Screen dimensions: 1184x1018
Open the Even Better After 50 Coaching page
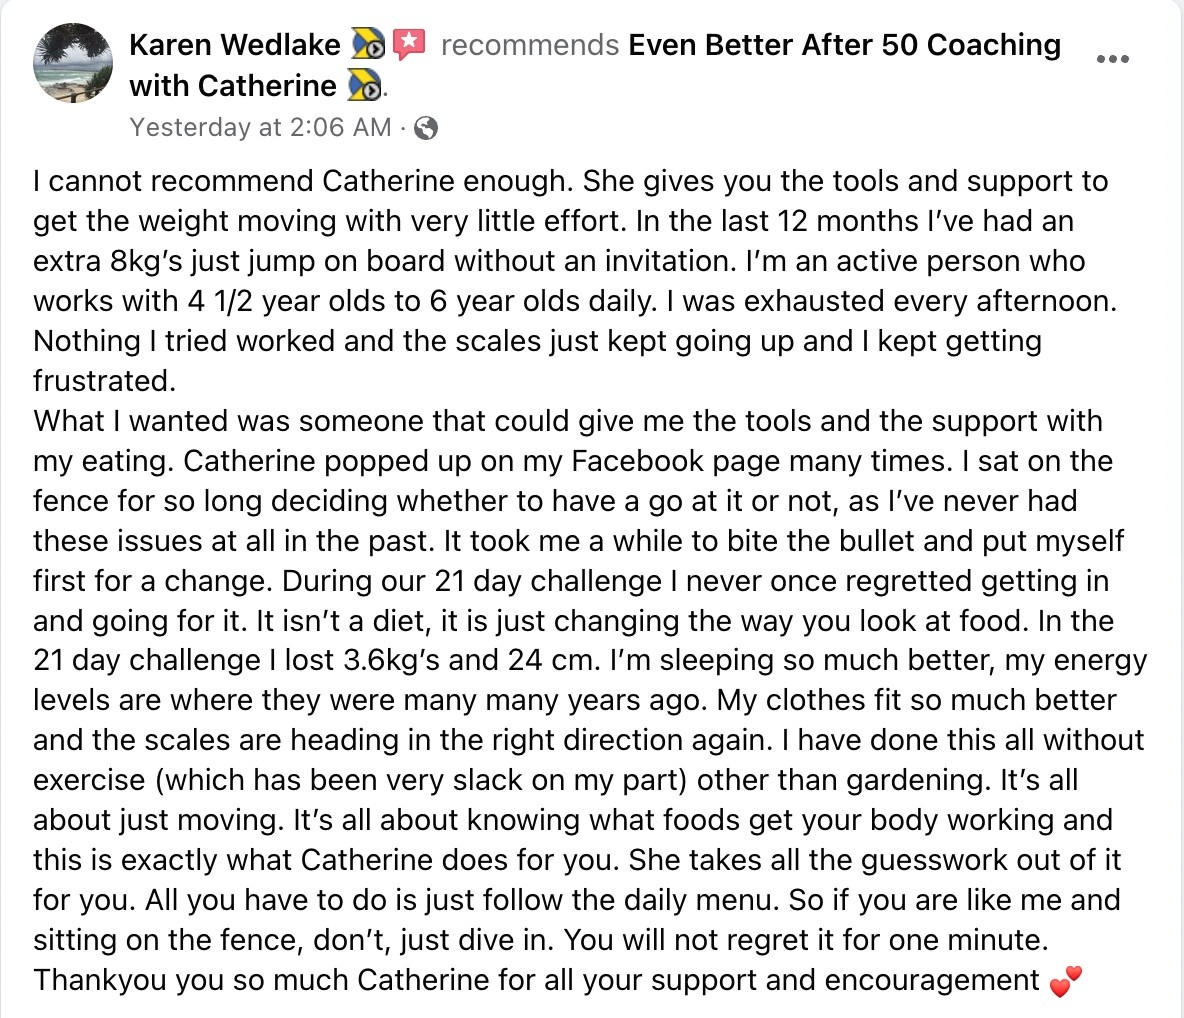click(844, 45)
